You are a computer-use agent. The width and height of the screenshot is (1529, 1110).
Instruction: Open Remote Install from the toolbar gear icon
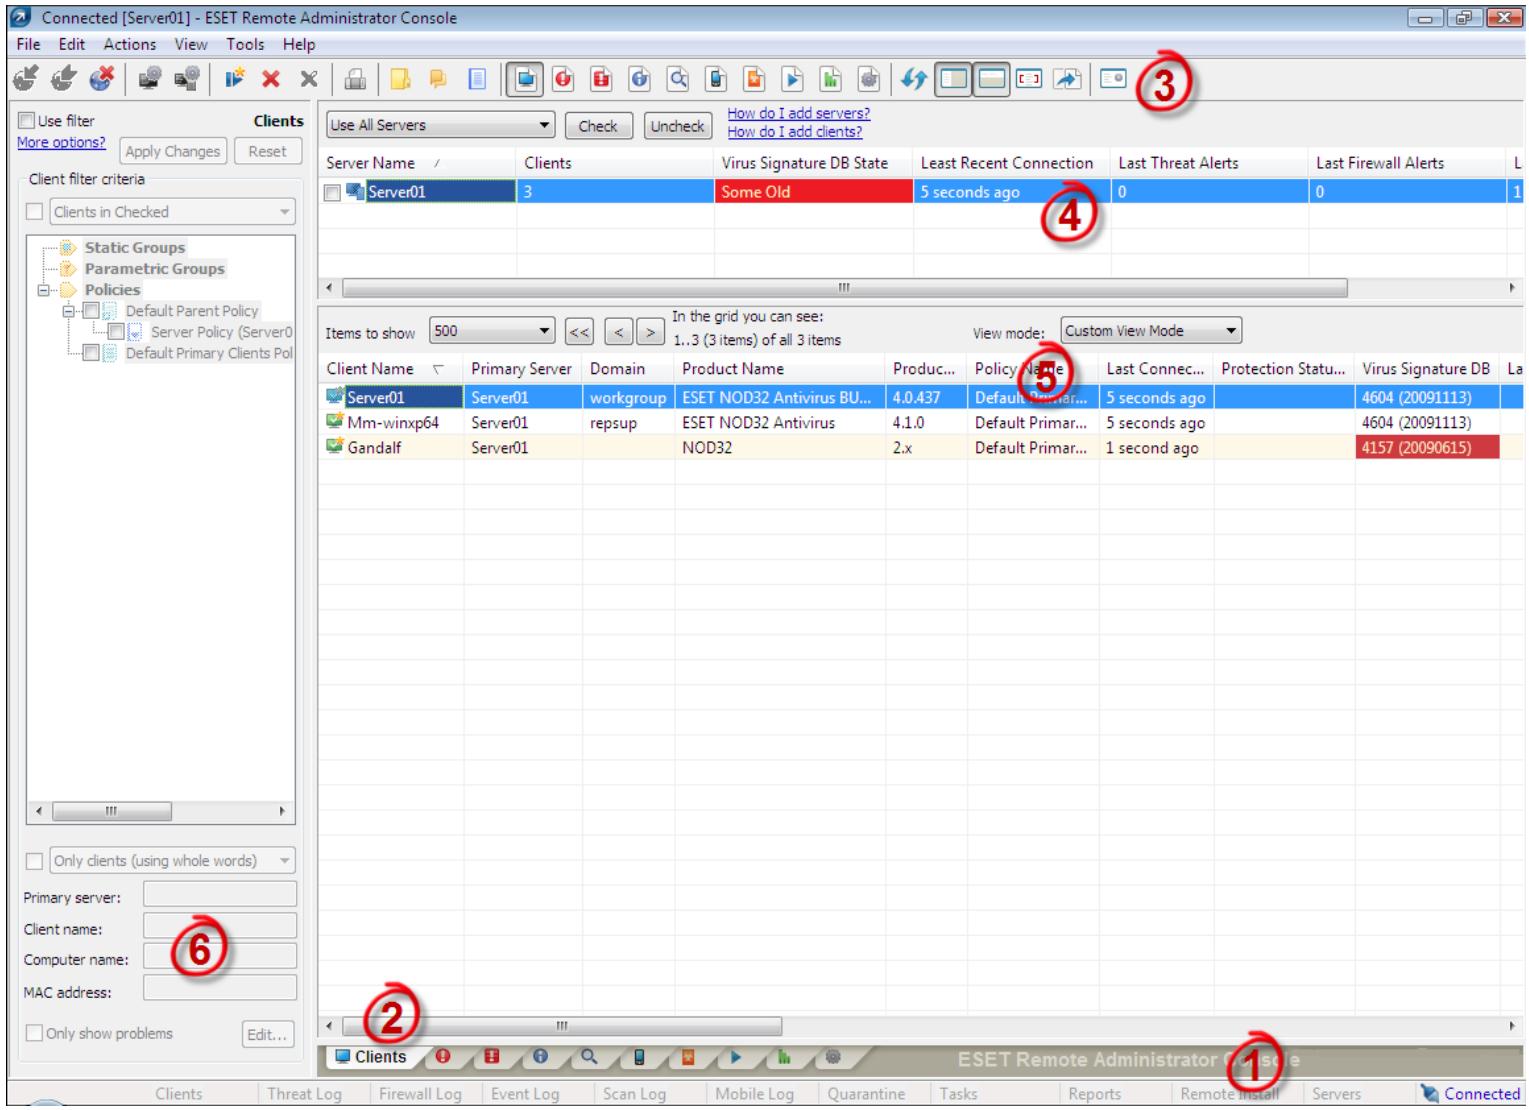(869, 79)
